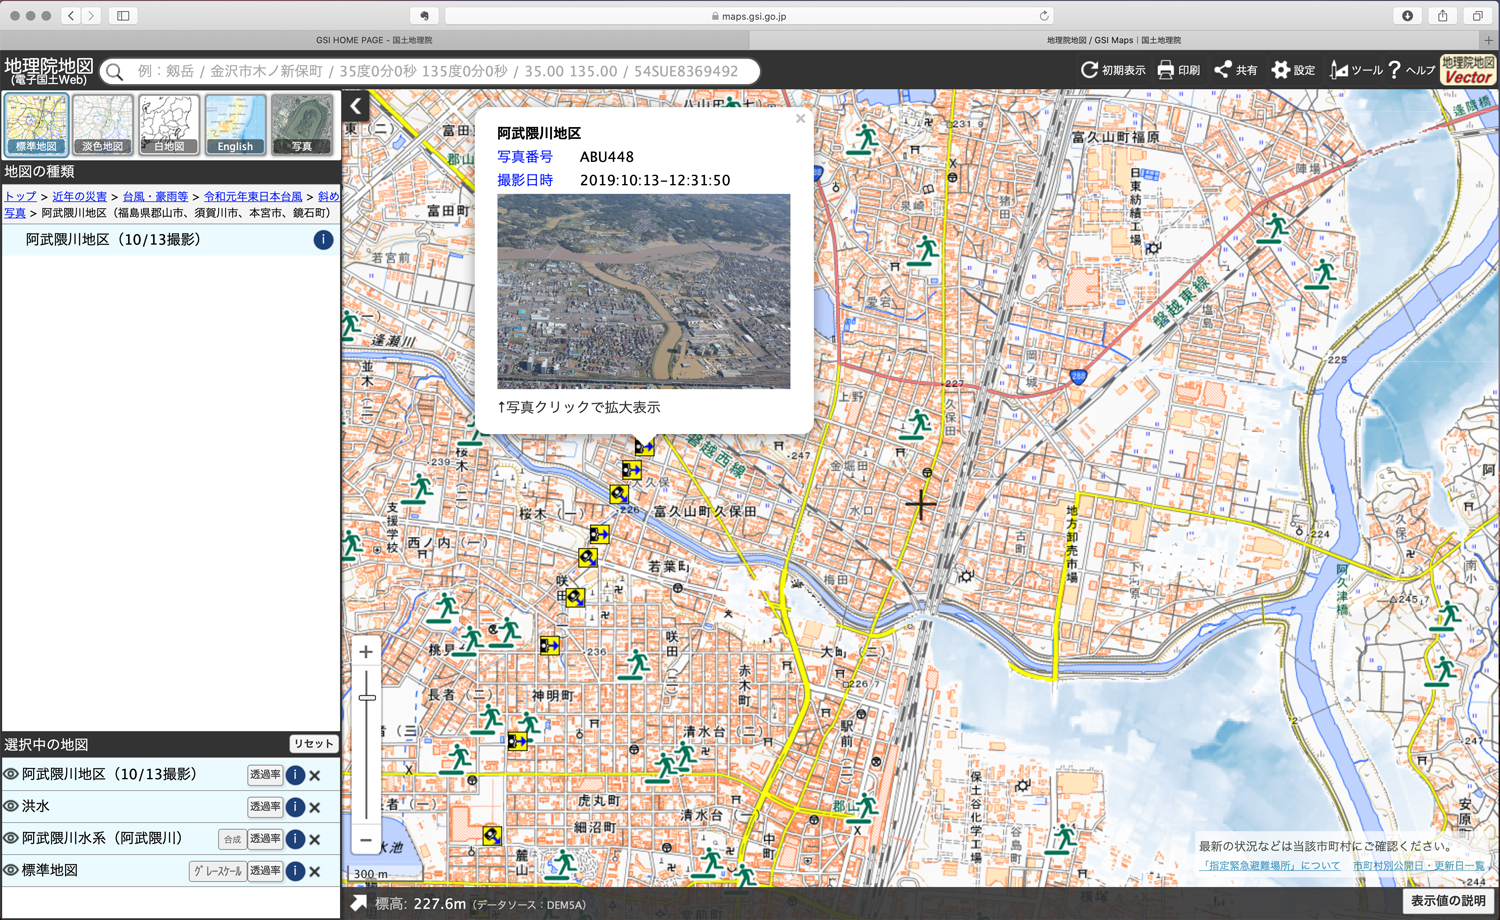Toggle the Safari sidebar
The image size is (1500, 920).
coord(123,16)
